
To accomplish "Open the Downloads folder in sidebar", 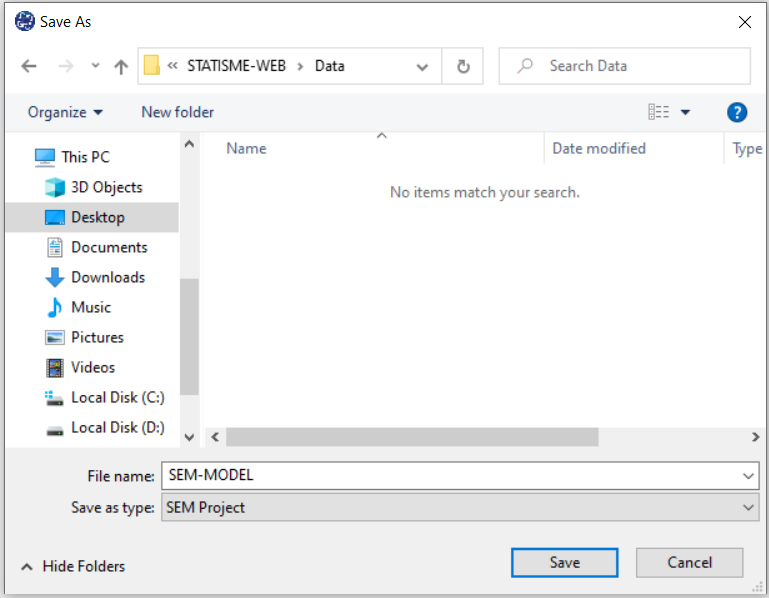I will click(x=107, y=277).
